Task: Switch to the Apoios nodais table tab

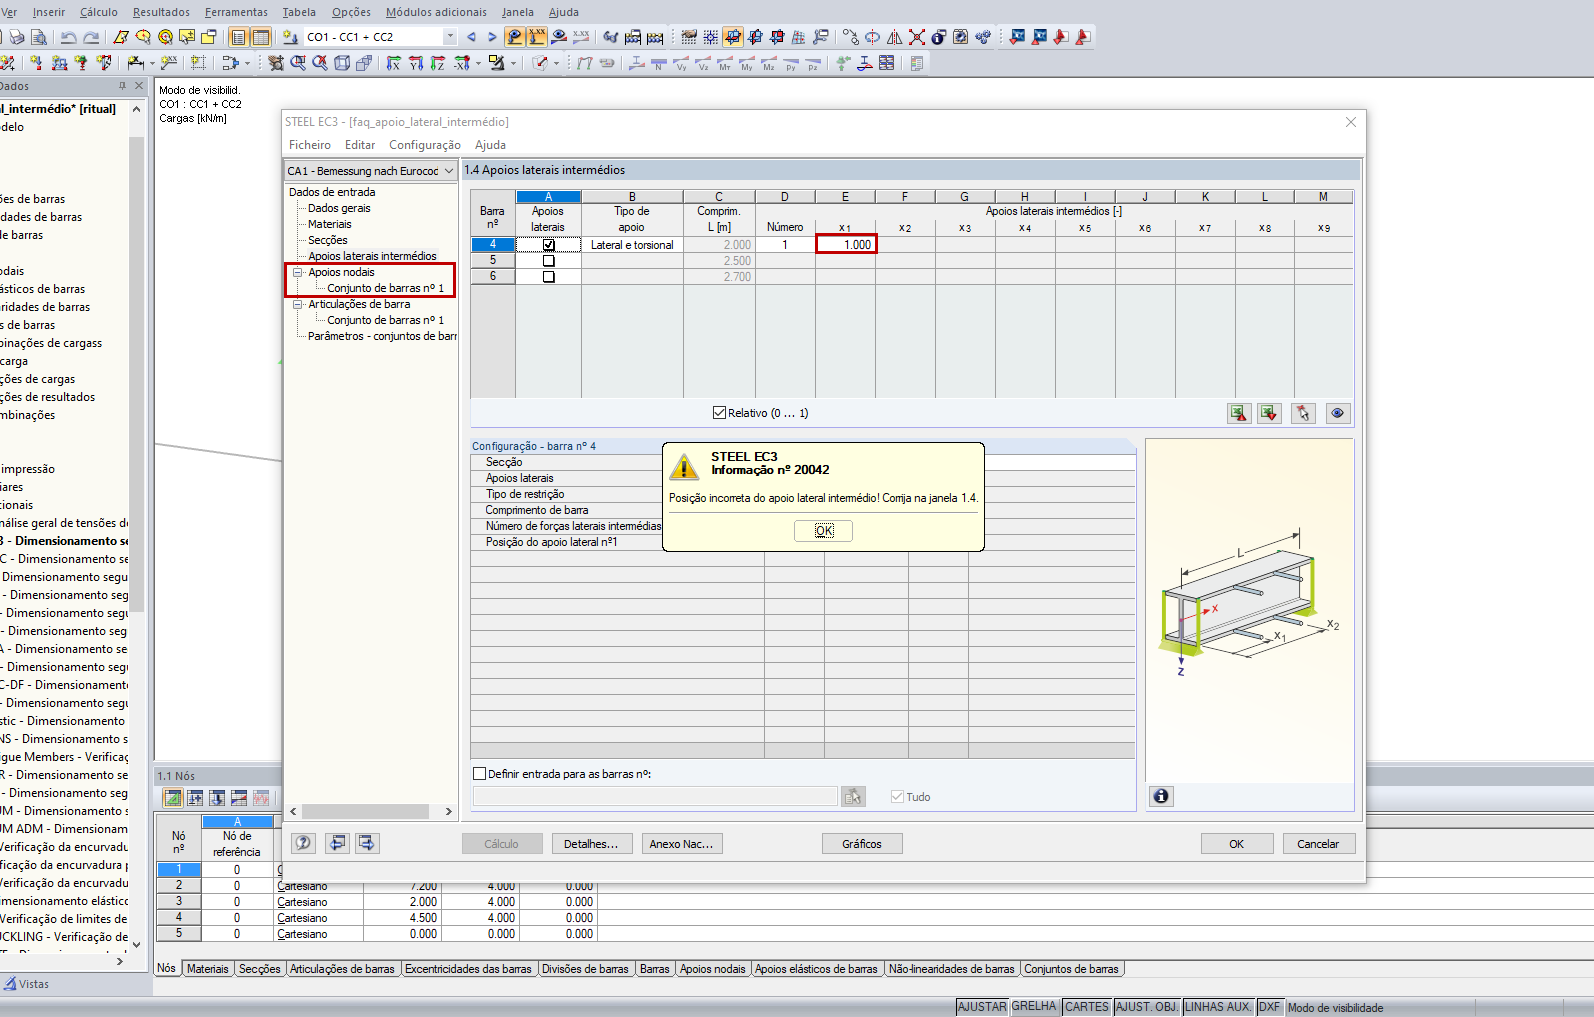Action: (x=713, y=969)
